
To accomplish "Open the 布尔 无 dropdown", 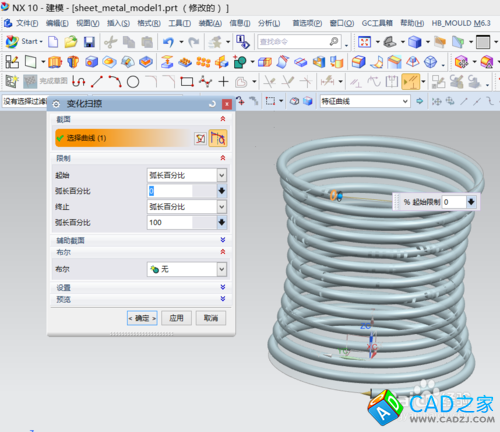I will tap(222, 269).
